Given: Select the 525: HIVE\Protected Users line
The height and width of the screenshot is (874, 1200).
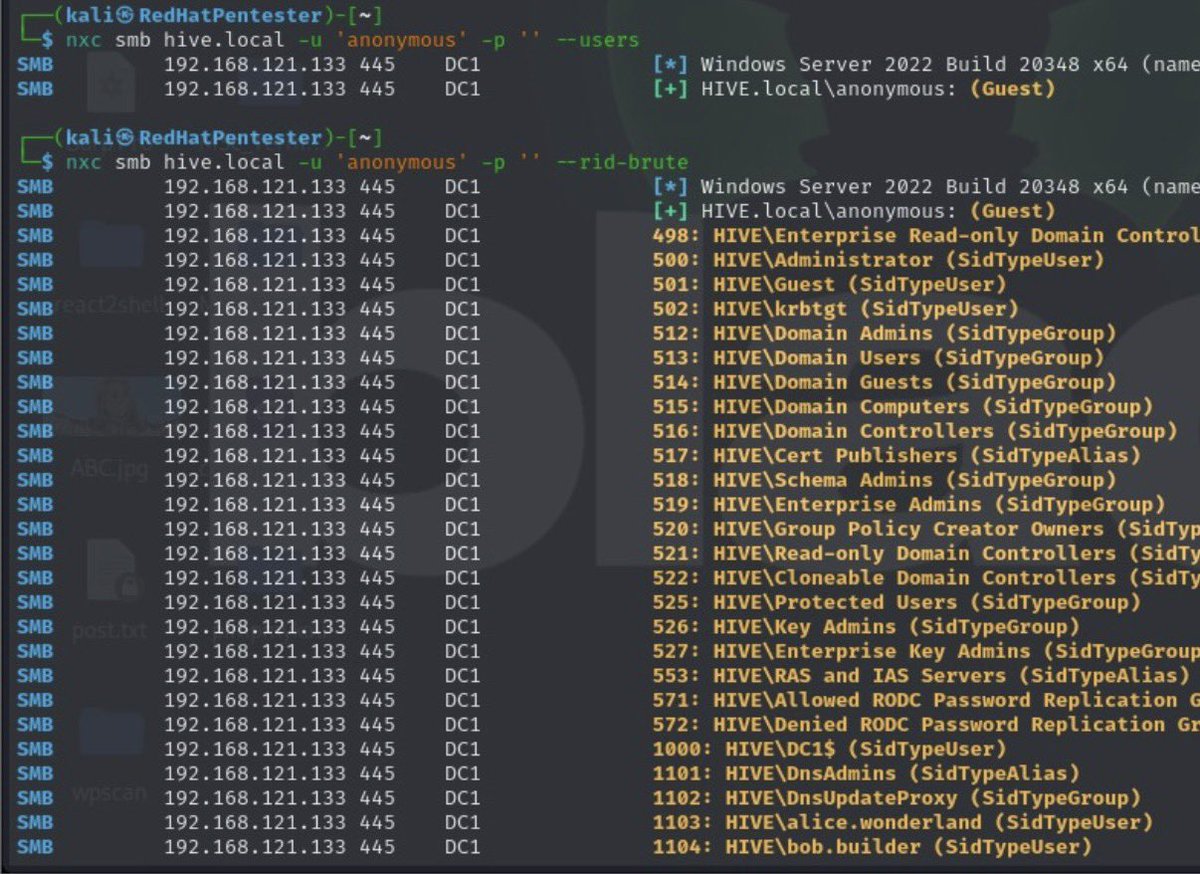Looking at the screenshot, I should coord(896,602).
